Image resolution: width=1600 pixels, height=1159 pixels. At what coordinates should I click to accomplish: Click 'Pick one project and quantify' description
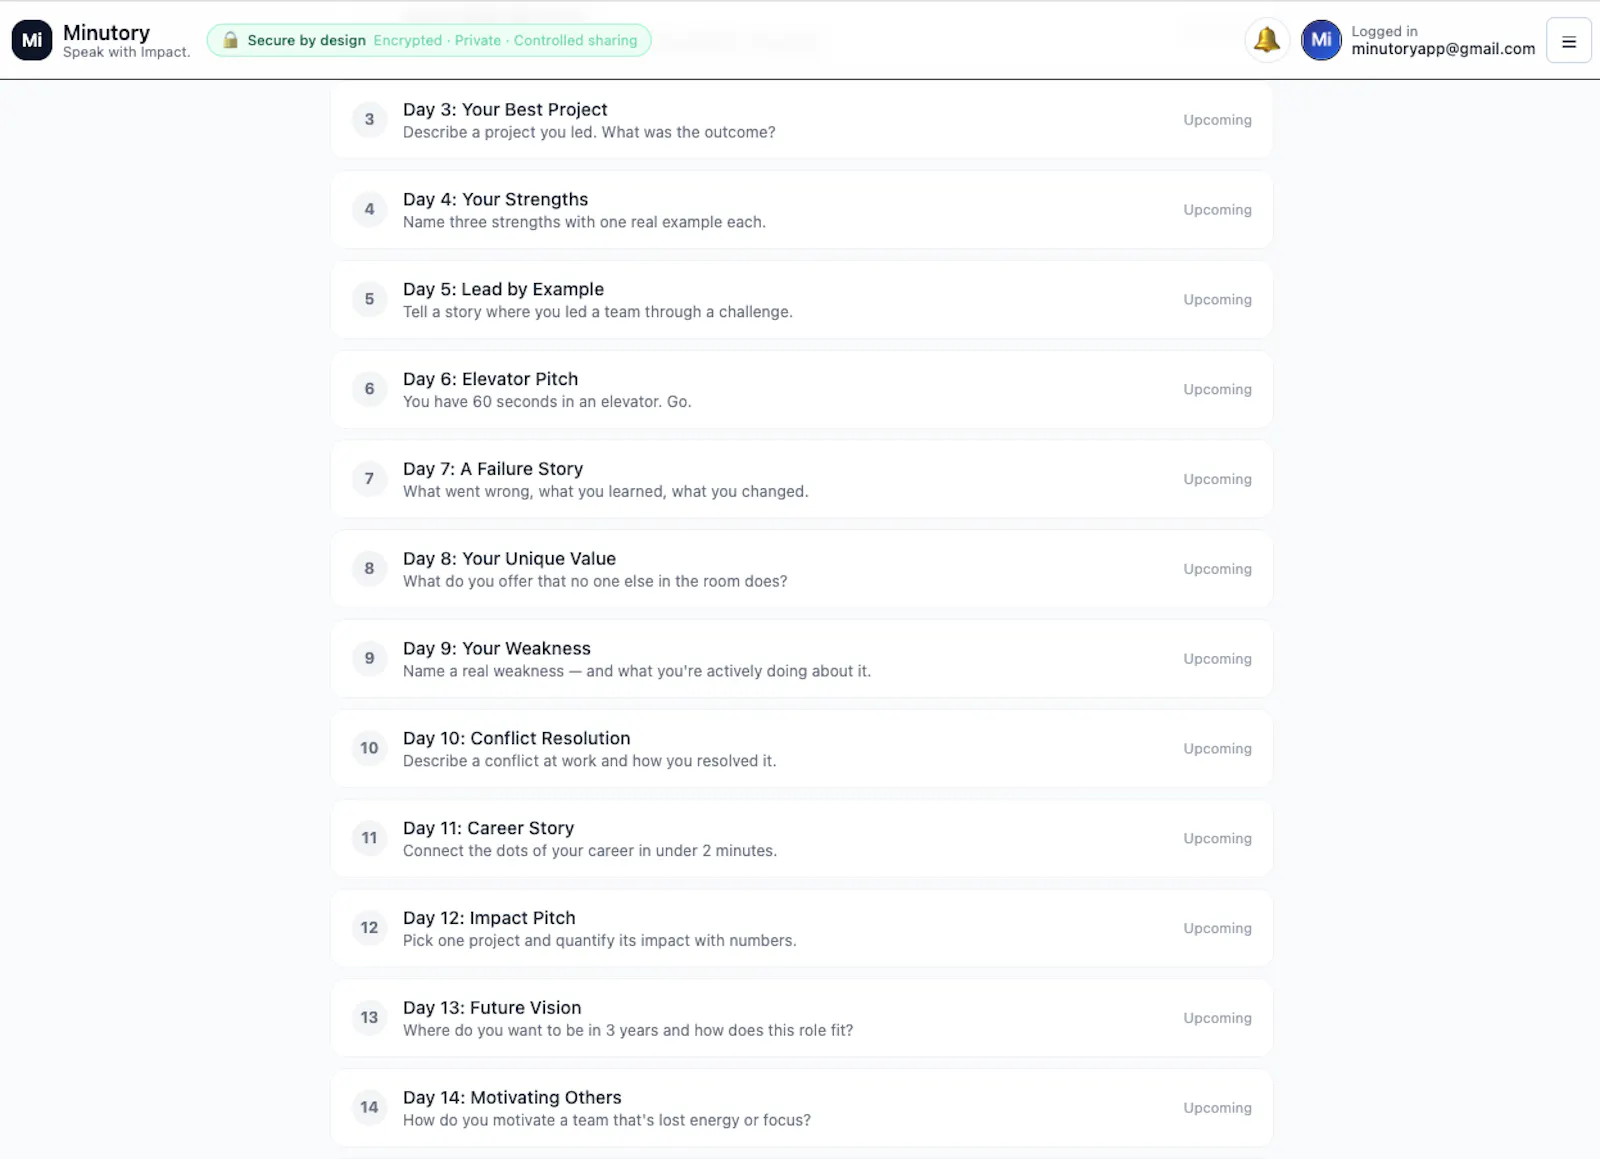click(x=600, y=941)
